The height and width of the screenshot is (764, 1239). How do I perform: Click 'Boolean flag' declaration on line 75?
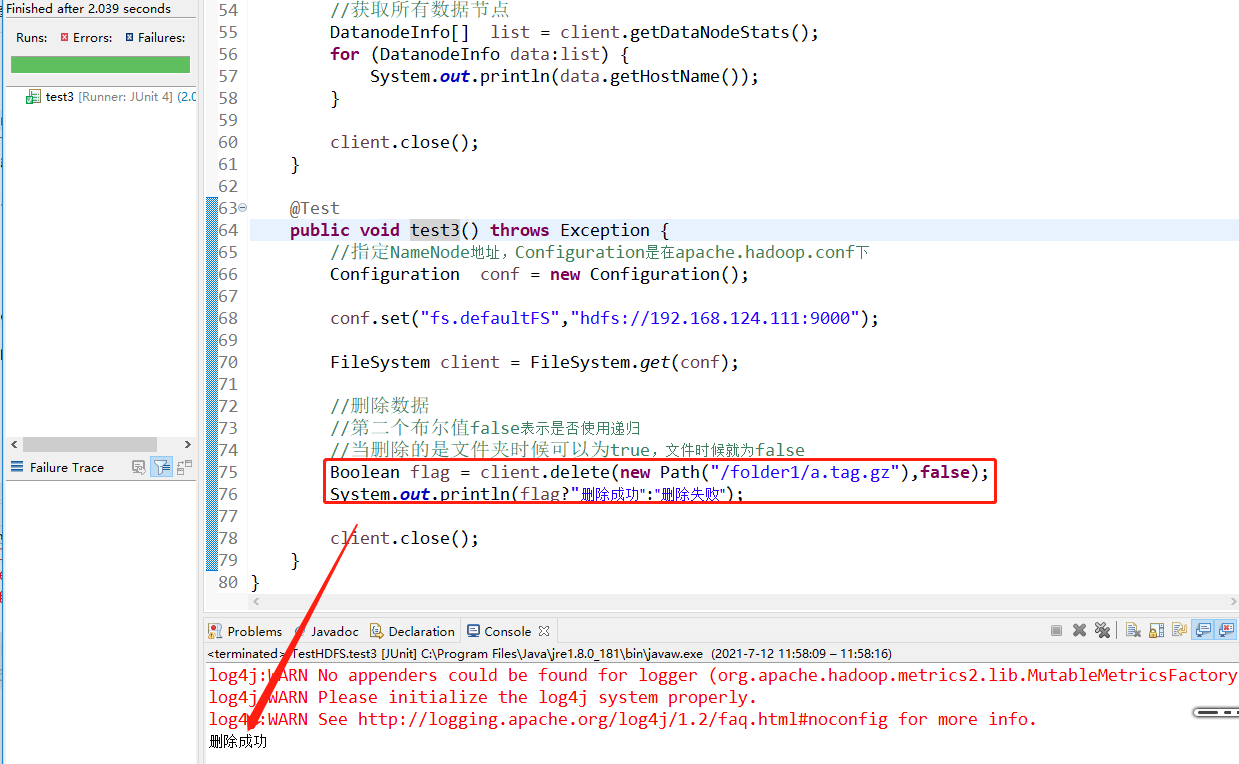point(390,472)
